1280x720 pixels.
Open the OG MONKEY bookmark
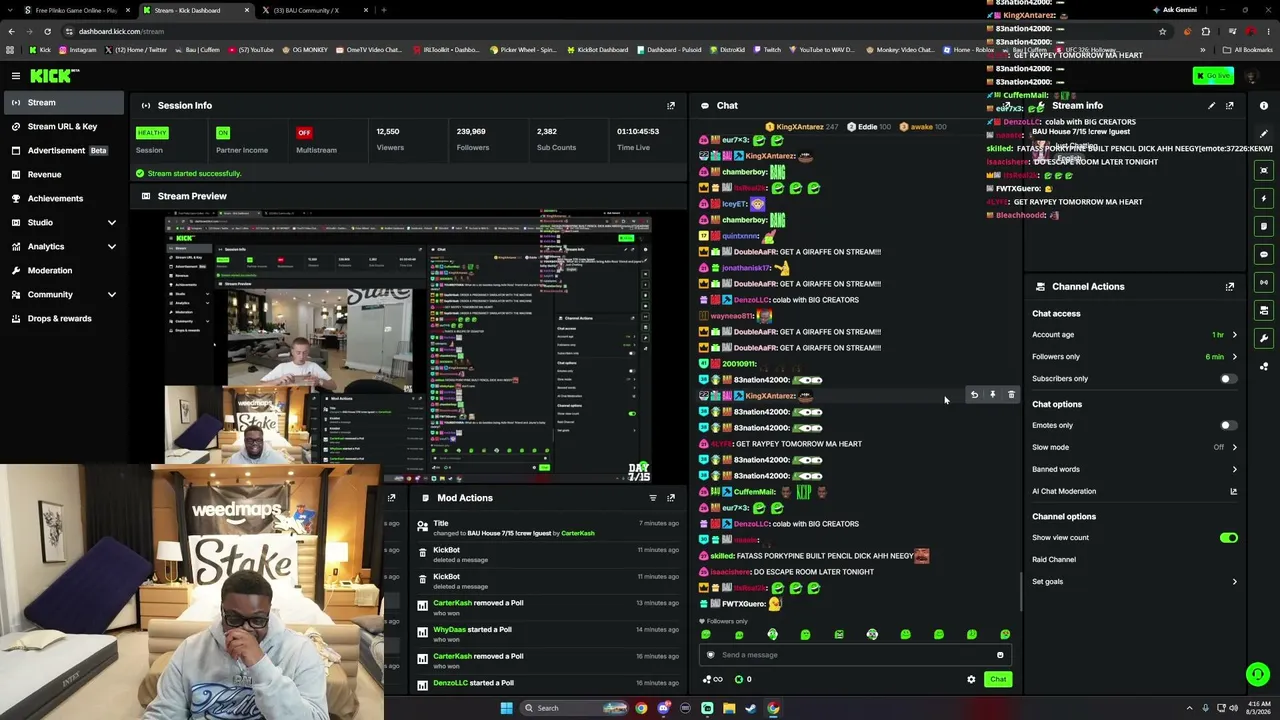(305, 50)
